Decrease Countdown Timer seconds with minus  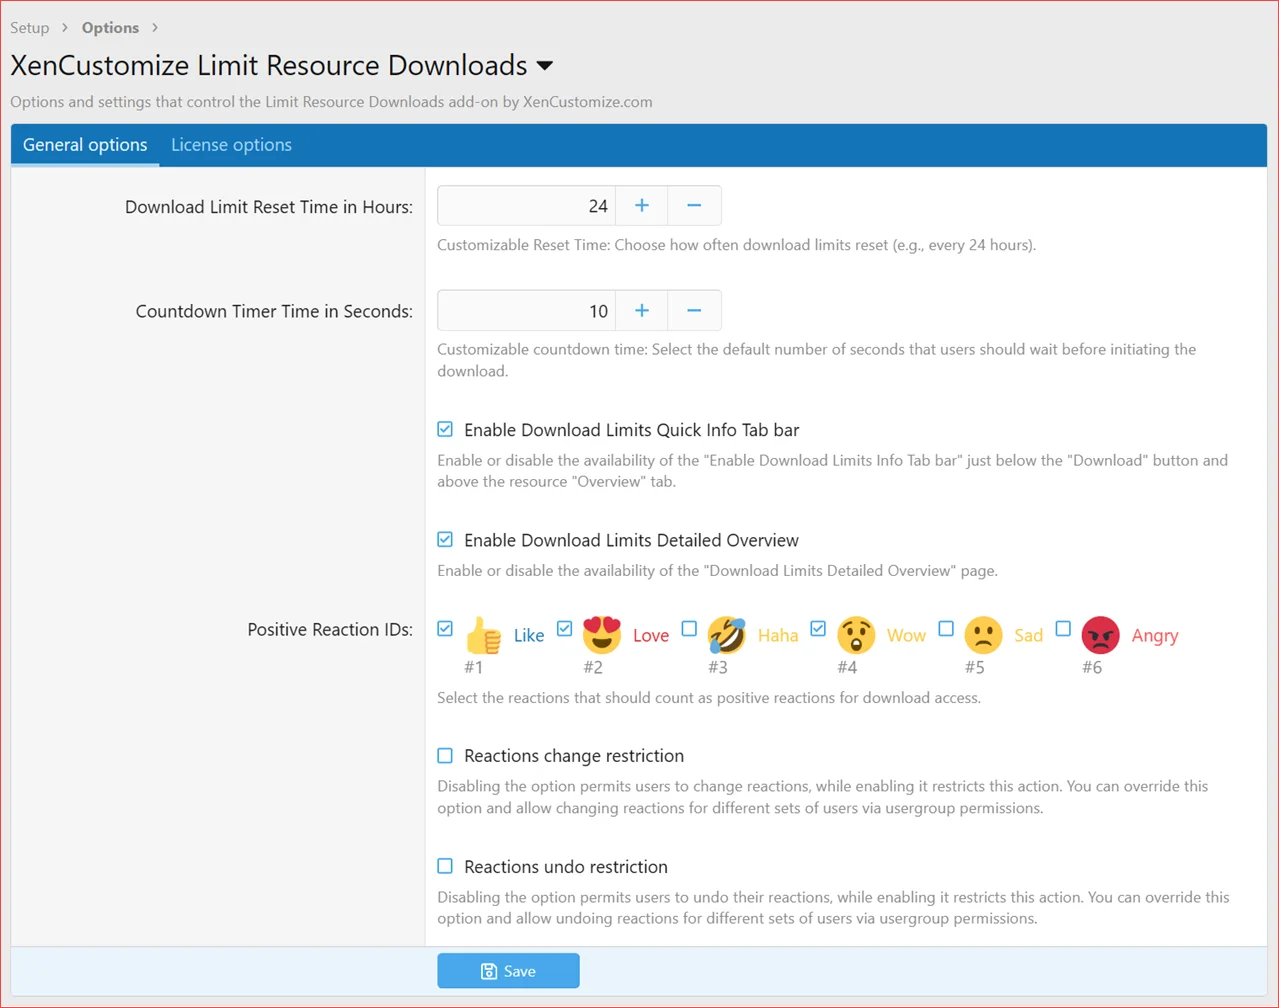tap(694, 311)
